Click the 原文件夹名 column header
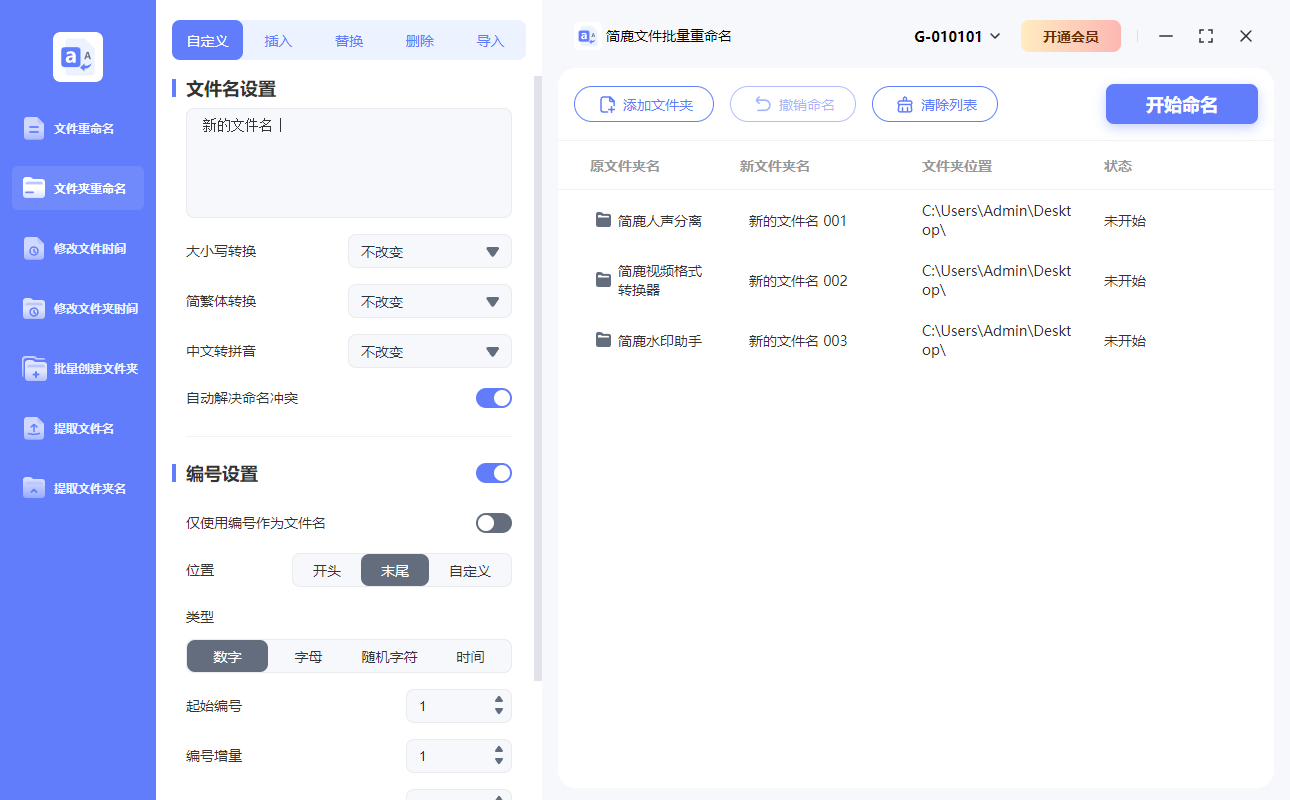The image size is (1290, 800). coord(625,166)
